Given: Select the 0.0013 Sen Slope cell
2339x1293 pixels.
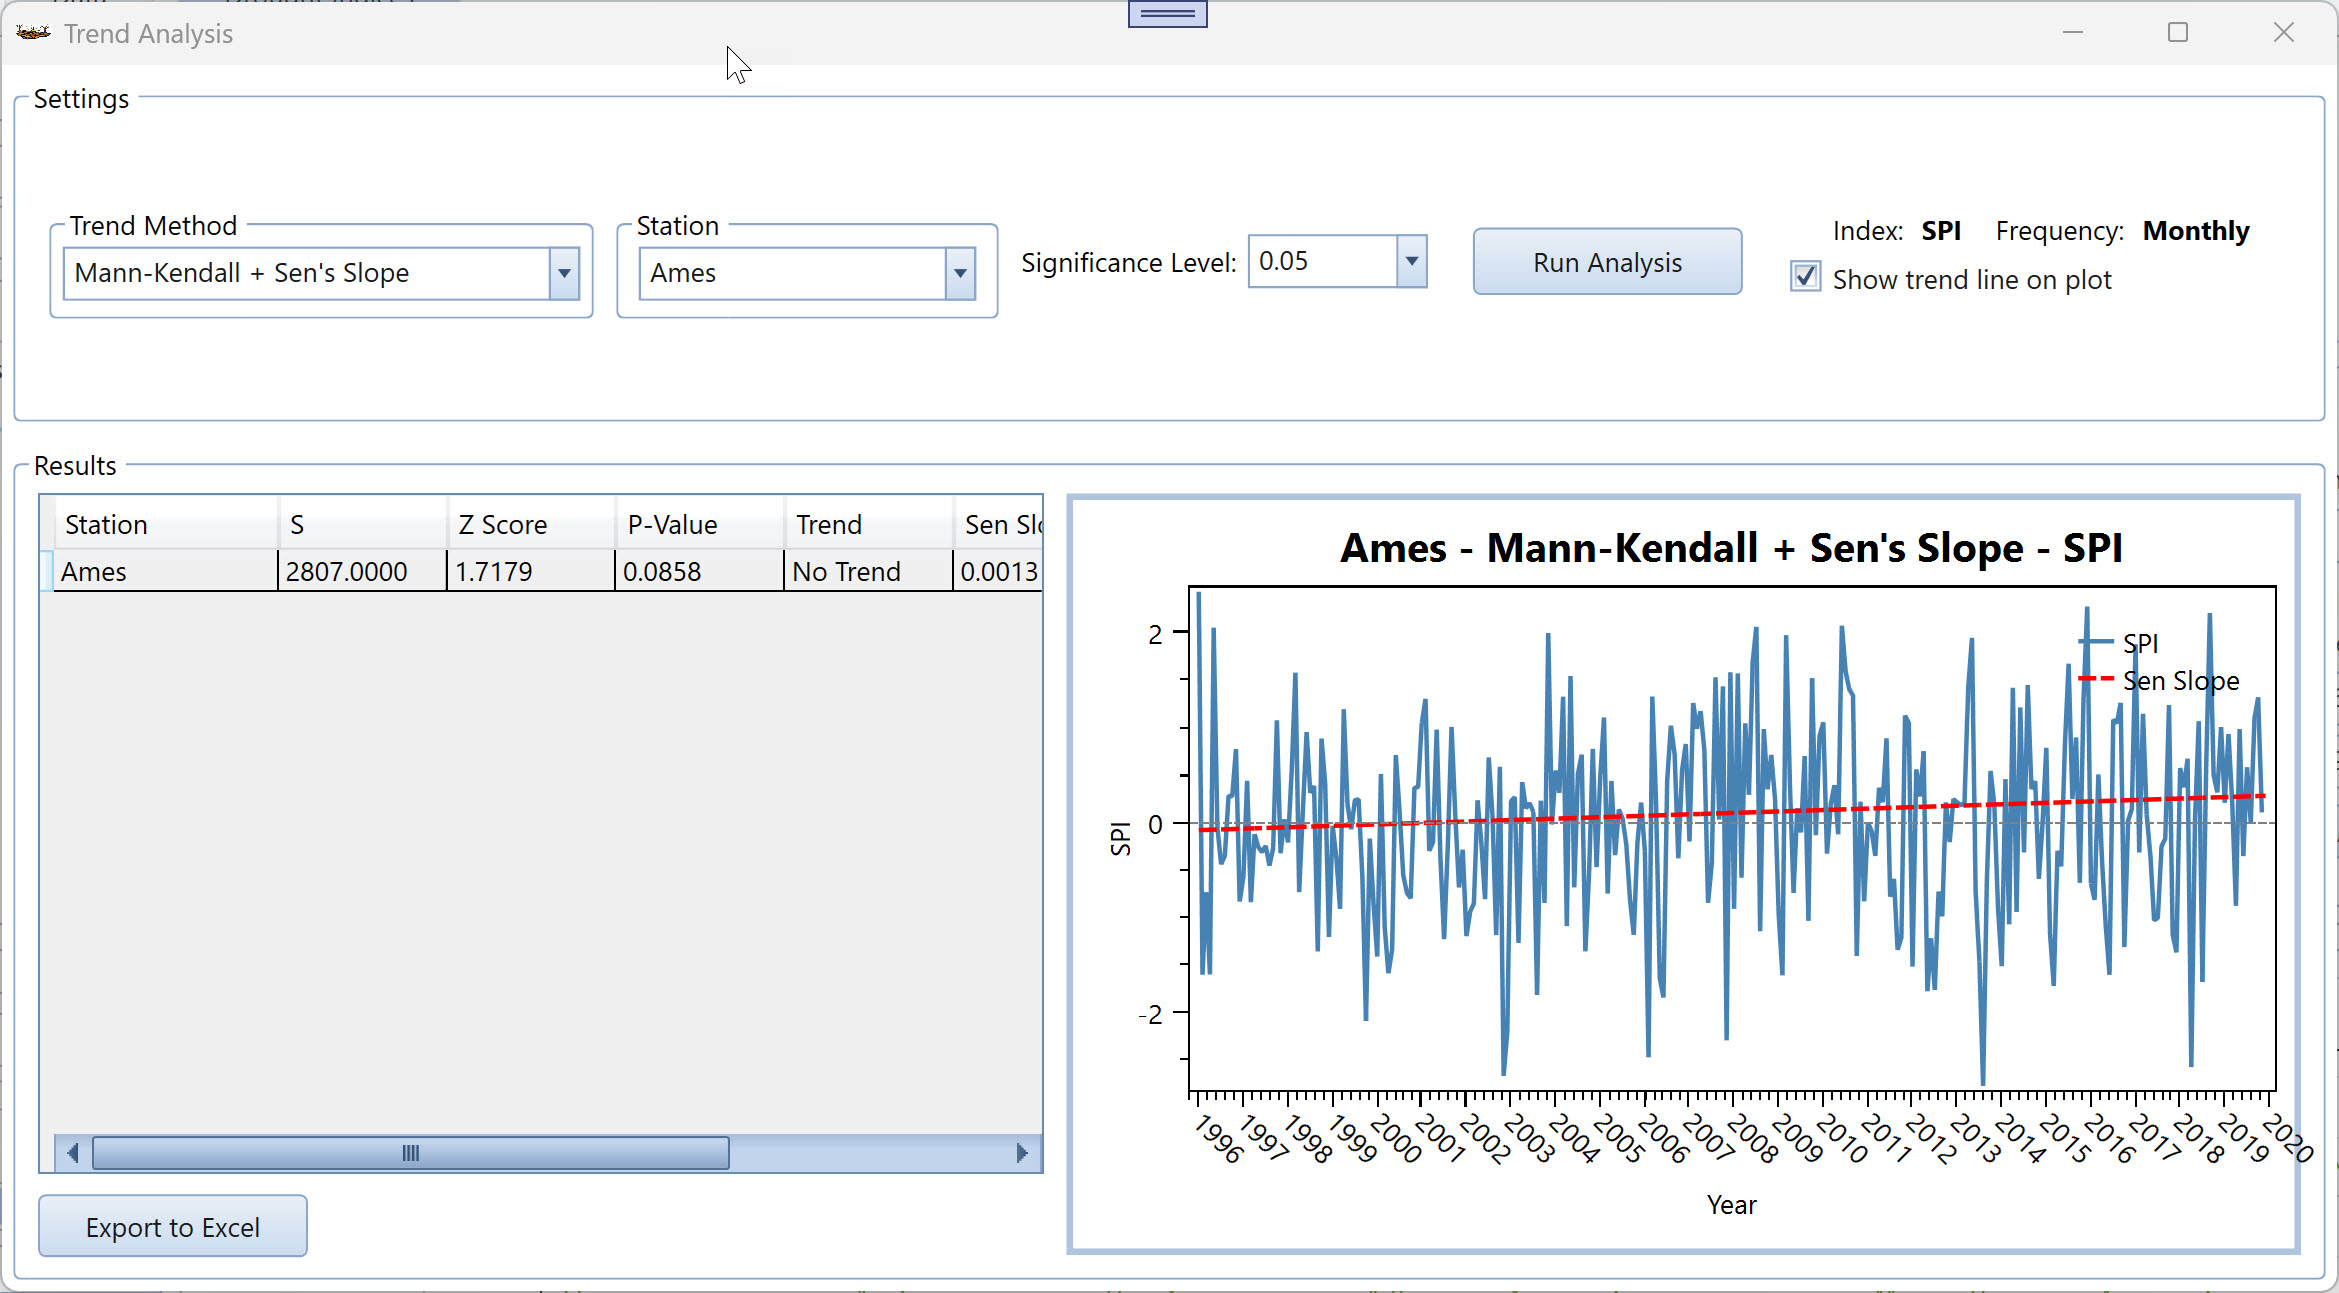Looking at the screenshot, I should click(x=998, y=571).
